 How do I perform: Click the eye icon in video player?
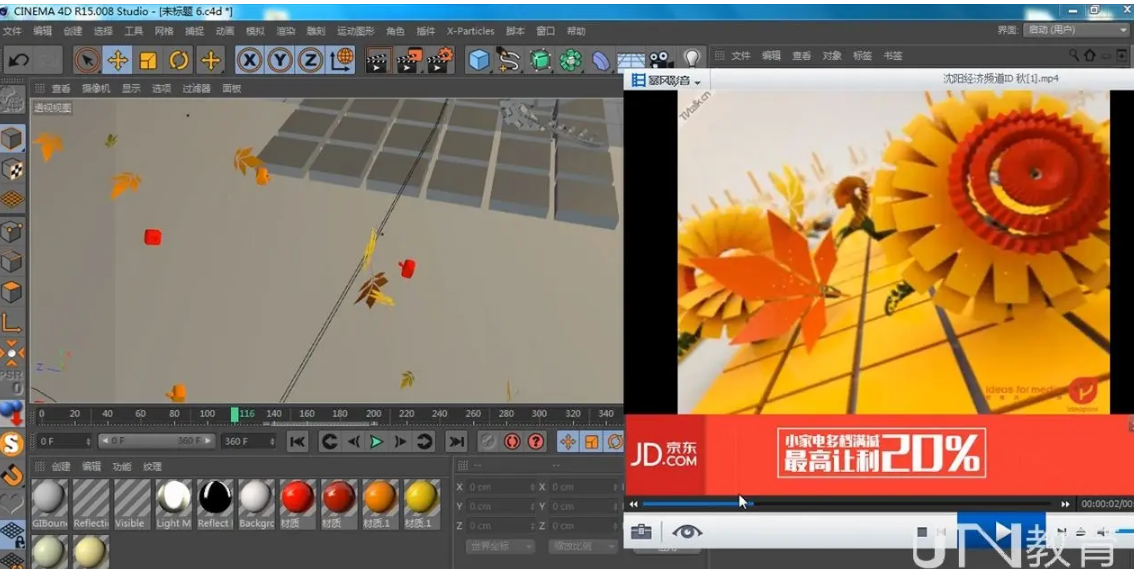(x=687, y=533)
